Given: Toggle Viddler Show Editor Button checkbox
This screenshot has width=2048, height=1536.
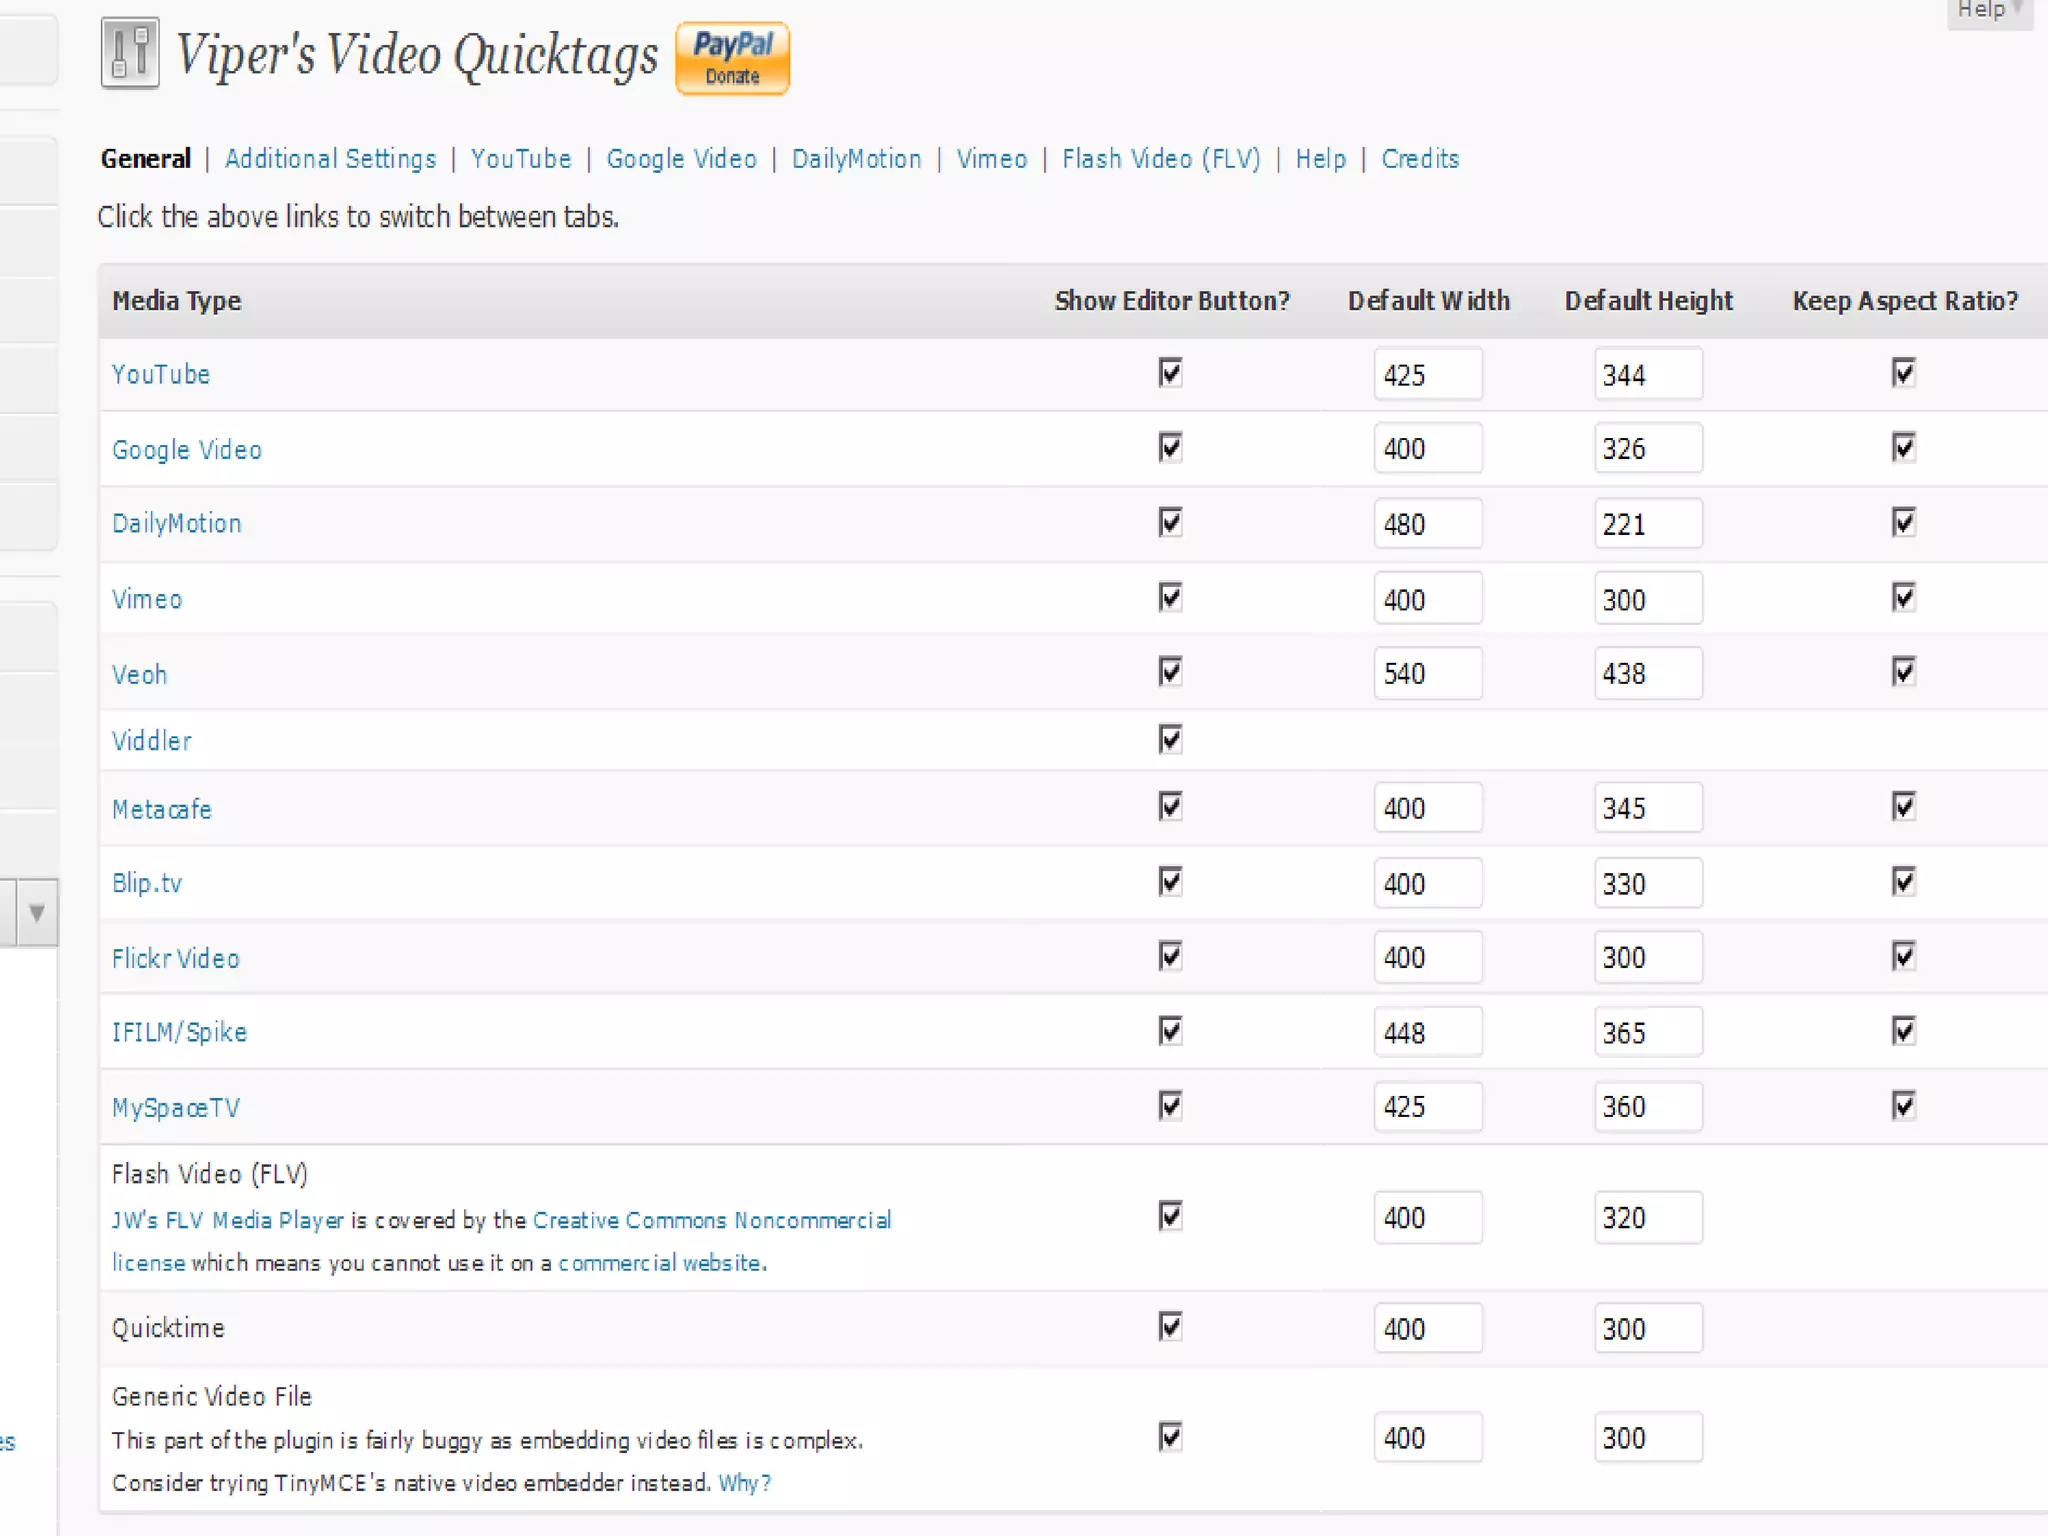Looking at the screenshot, I should coord(1170,740).
